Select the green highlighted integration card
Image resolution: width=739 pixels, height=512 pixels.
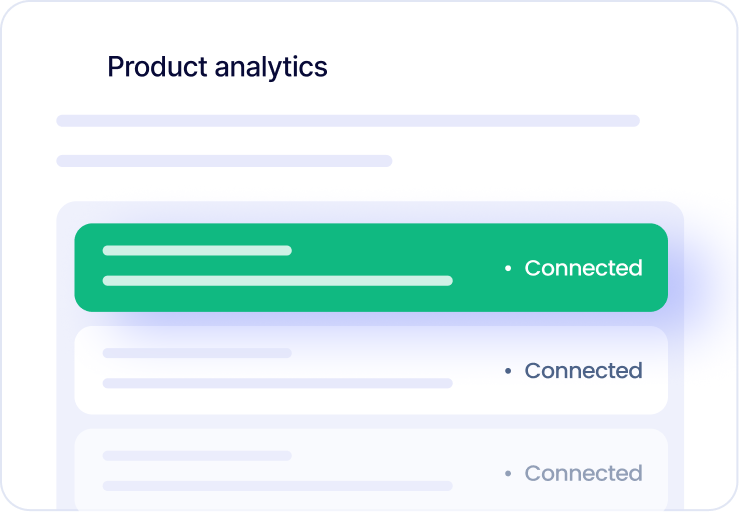pos(371,267)
